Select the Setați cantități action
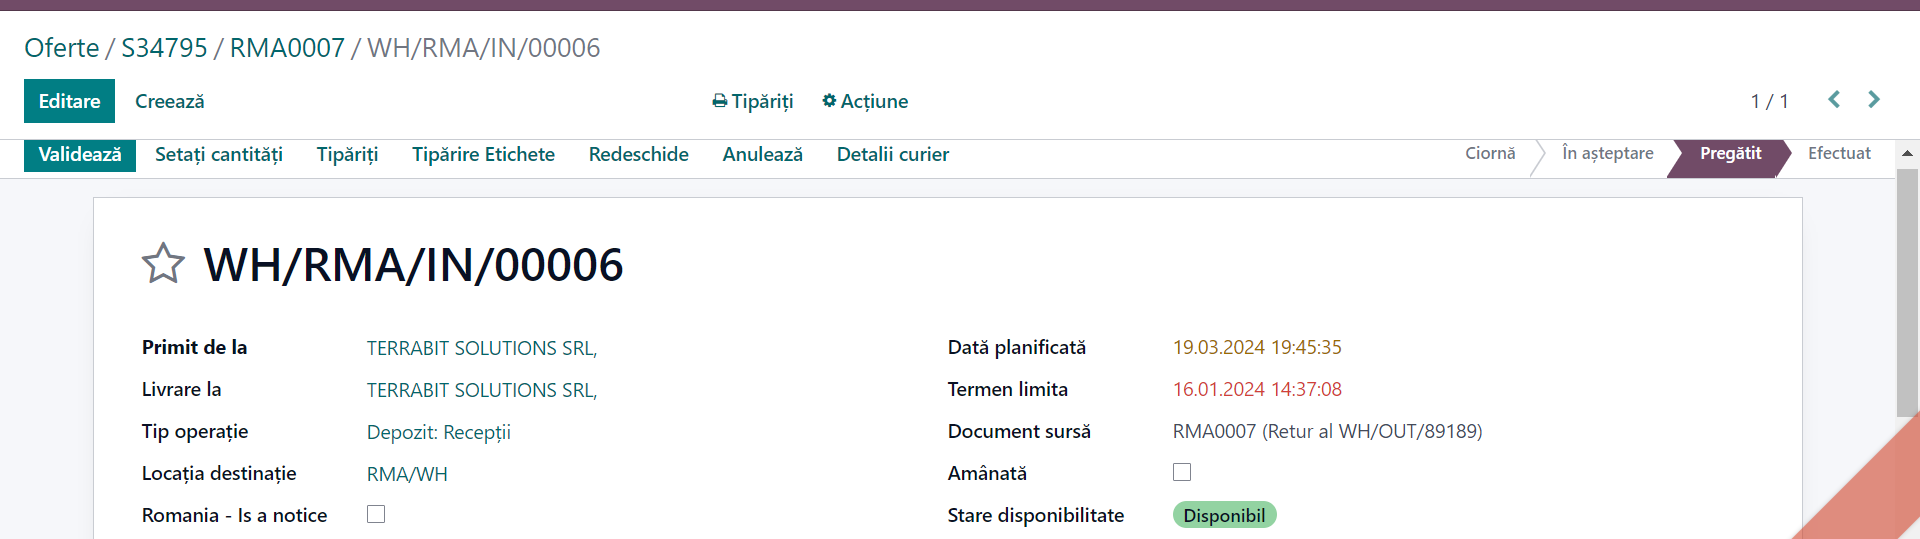The image size is (1920, 539). point(219,155)
